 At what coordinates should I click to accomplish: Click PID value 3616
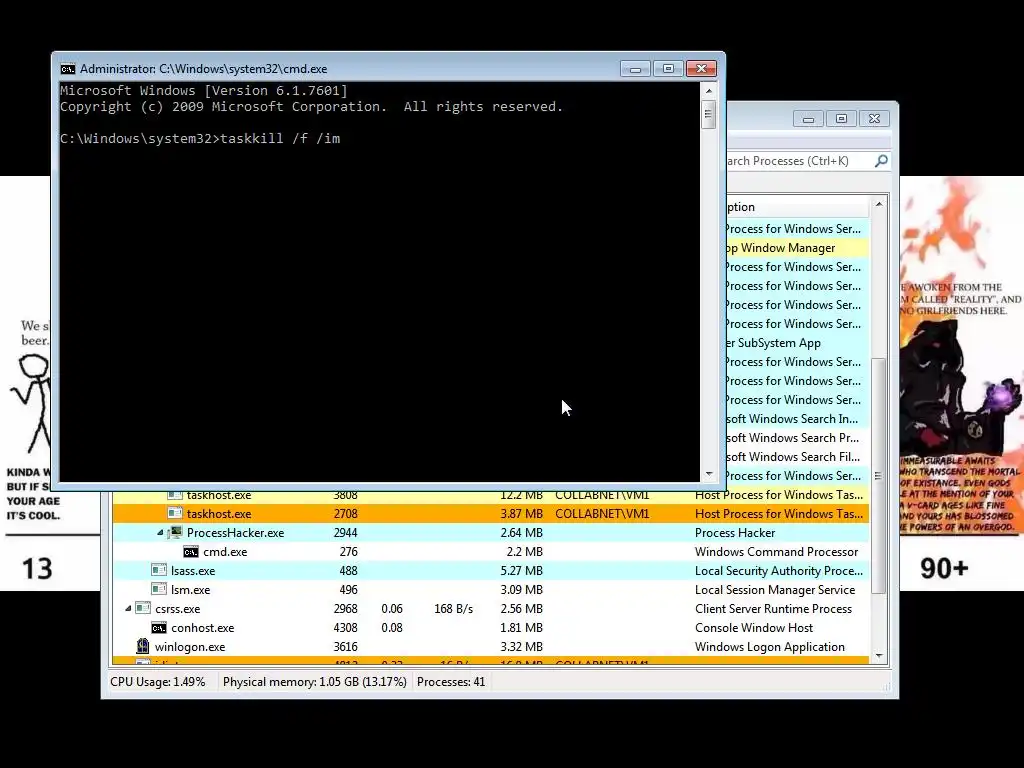coord(345,647)
